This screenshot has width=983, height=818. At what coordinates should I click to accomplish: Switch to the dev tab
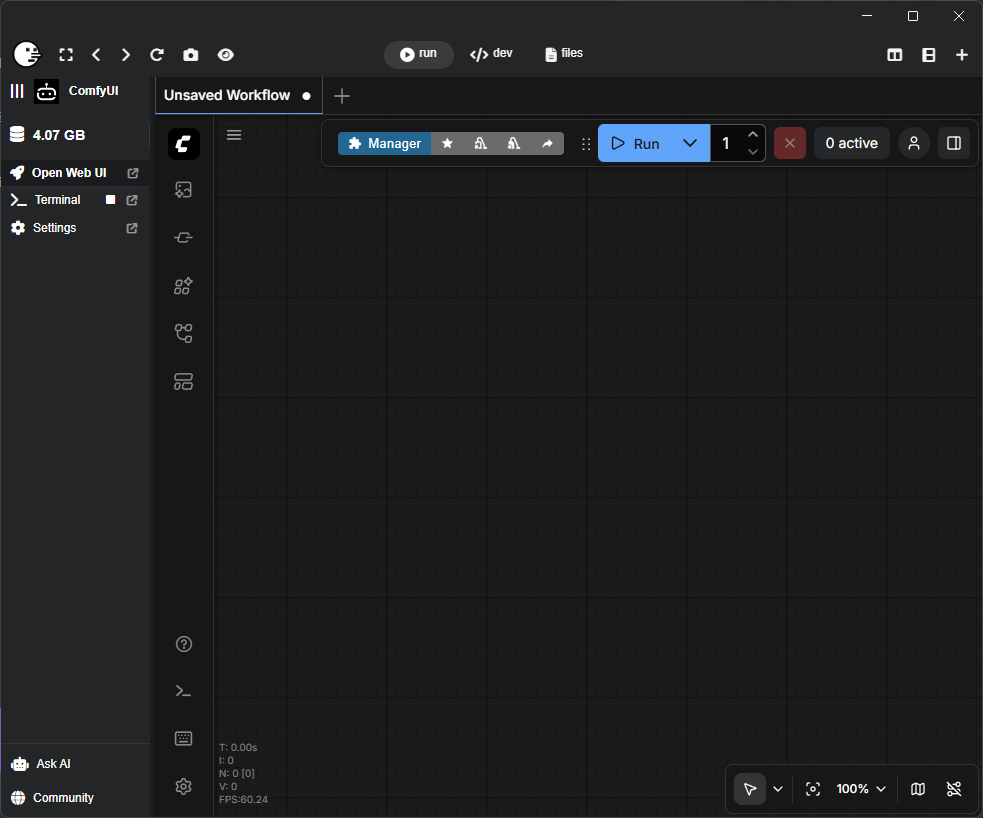(x=491, y=54)
